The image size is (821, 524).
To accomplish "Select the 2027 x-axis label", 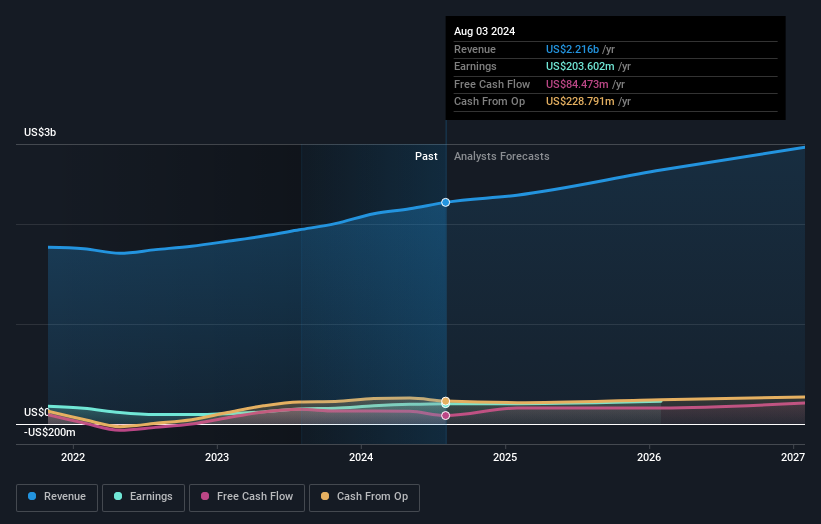I will [793, 457].
